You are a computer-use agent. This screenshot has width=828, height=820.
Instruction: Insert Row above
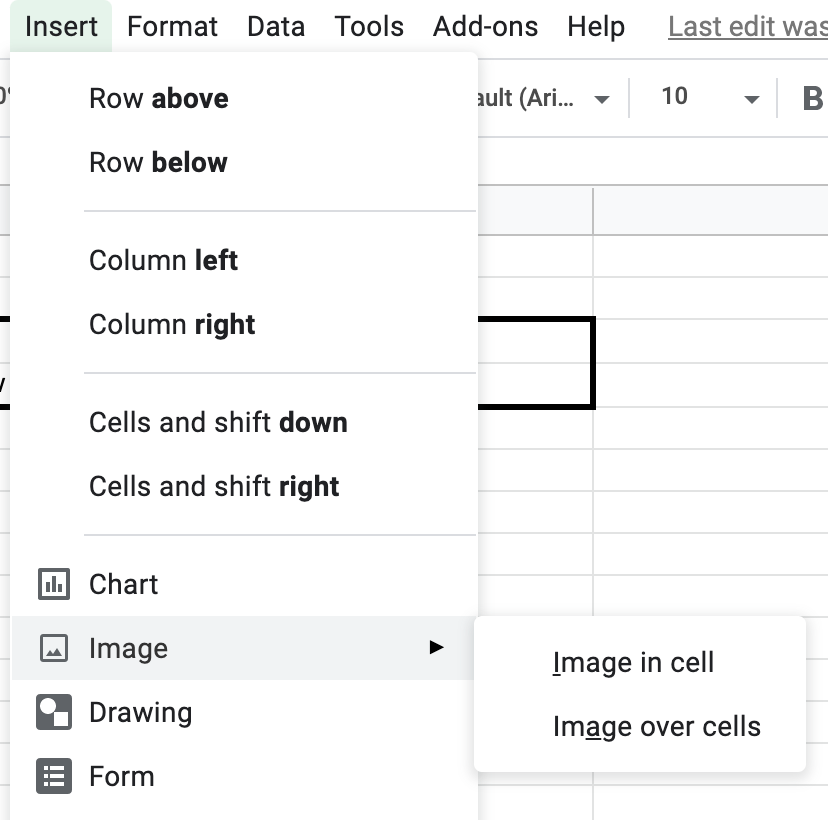pyautogui.click(x=158, y=98)
